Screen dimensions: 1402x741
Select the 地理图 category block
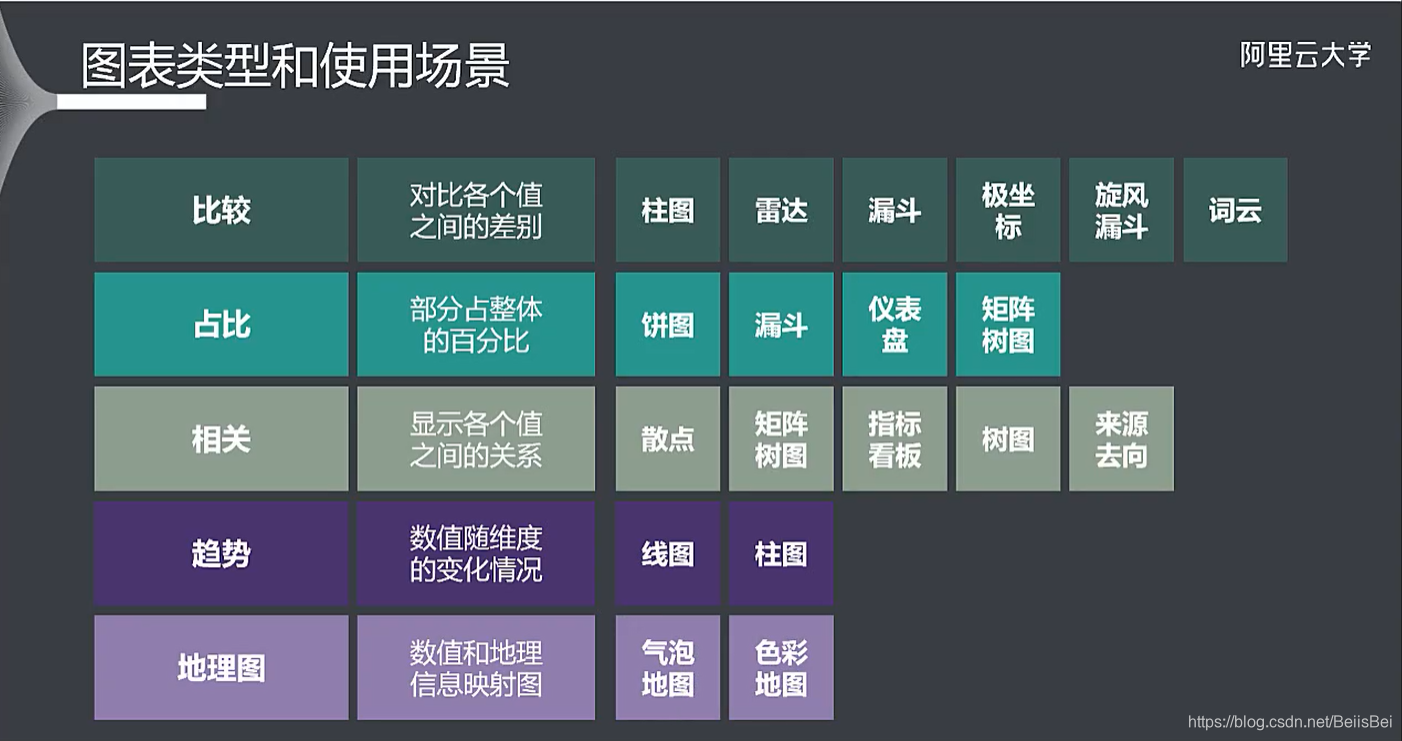(x=220, y=667)
